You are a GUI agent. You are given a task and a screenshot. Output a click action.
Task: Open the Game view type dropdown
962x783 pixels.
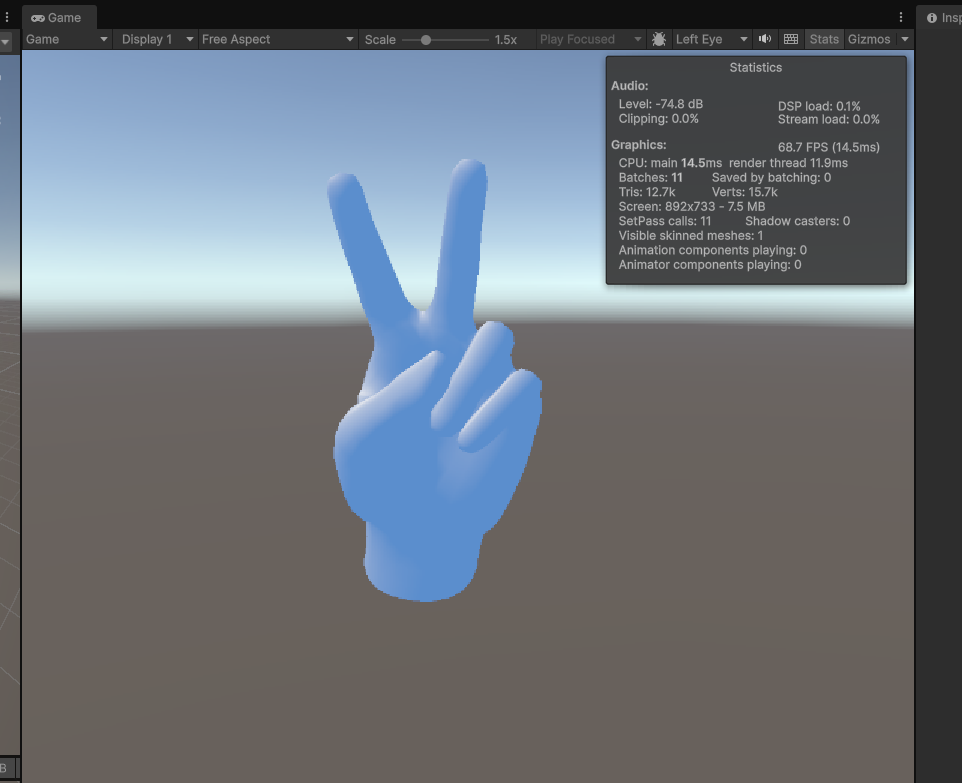pos(66,39)
